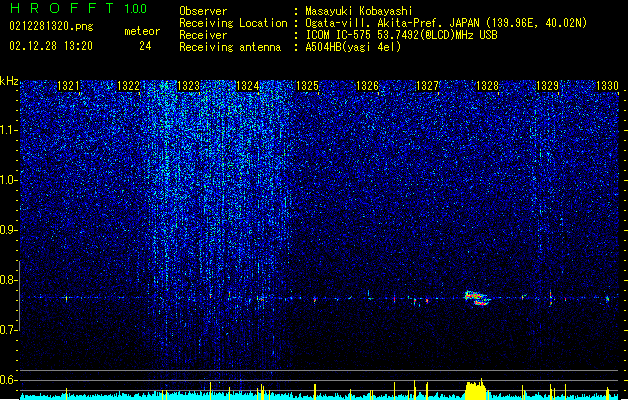Screen dimensions: 629x400
Task: Click the 'Observer' field label
Action: [x=203, y=11]
